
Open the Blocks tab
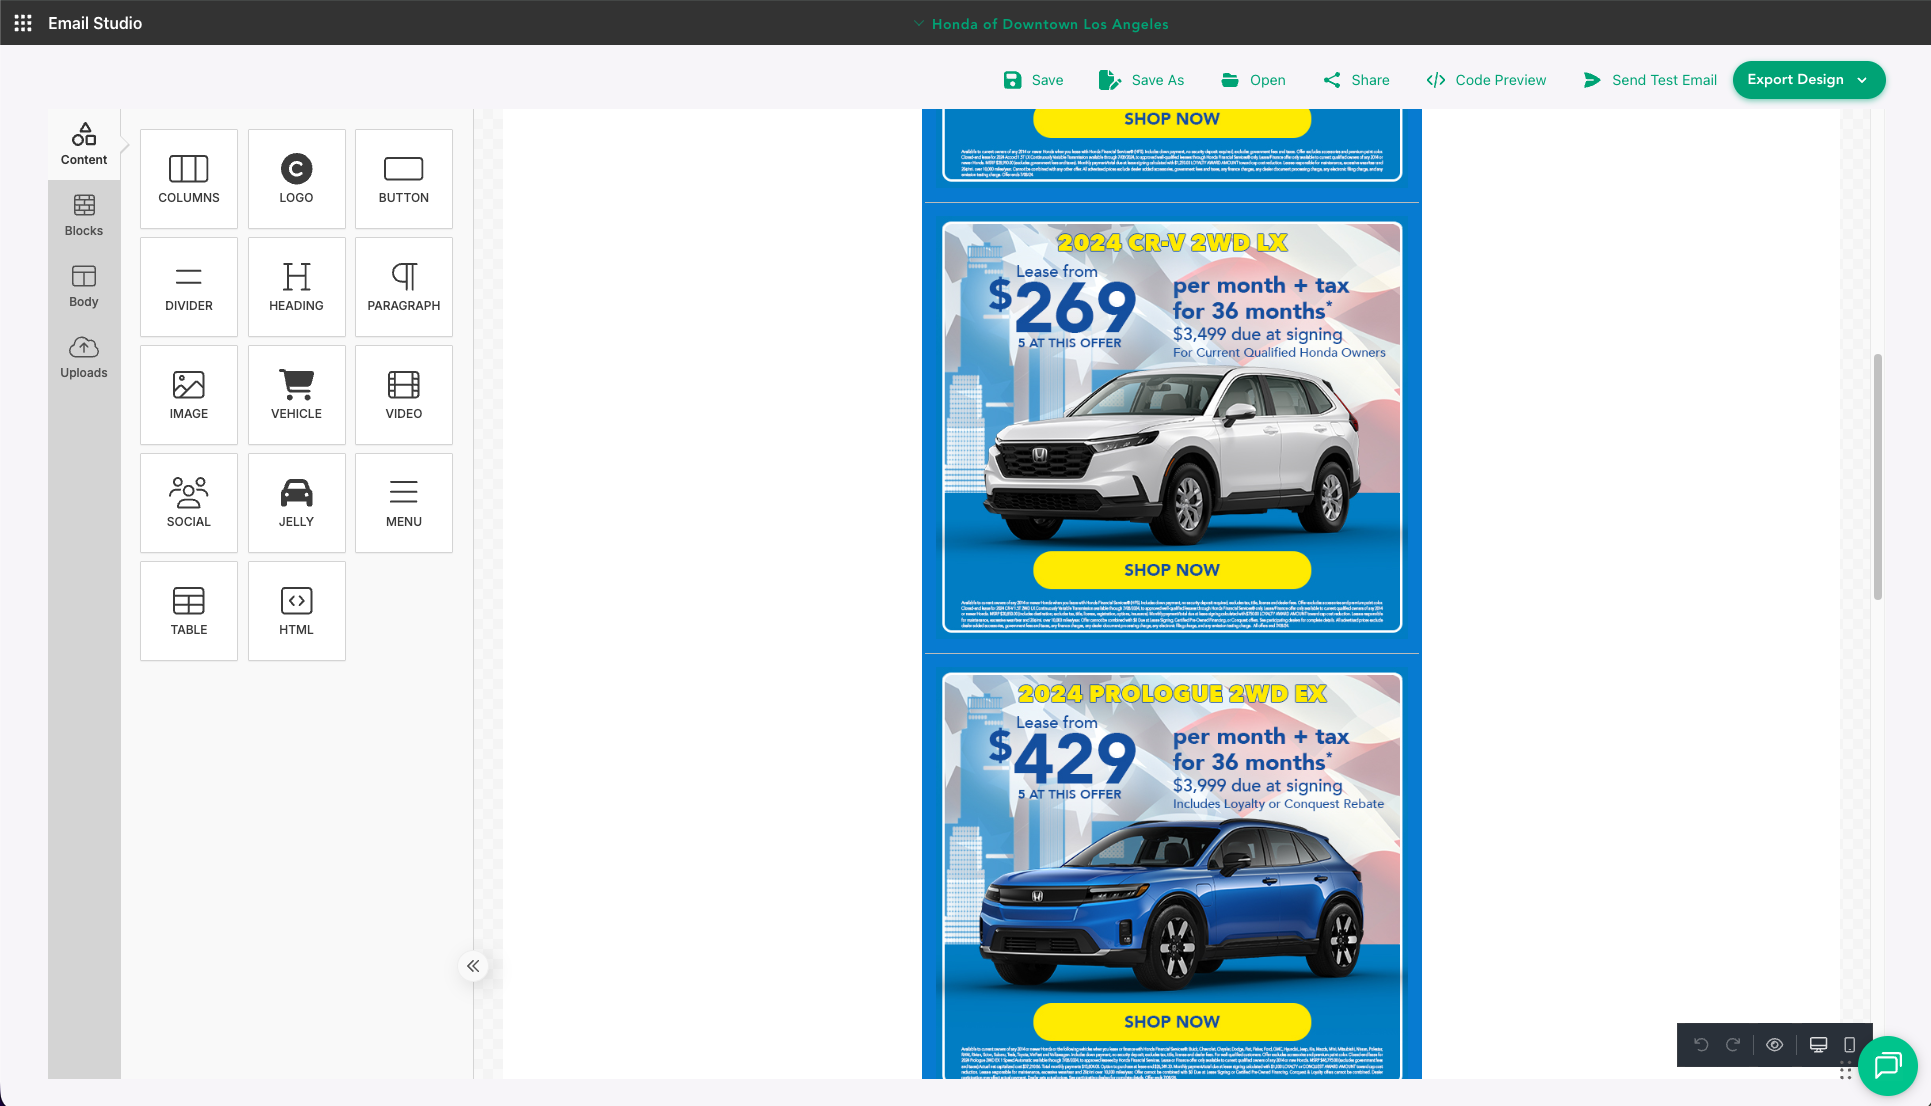[x=84, y=216]
